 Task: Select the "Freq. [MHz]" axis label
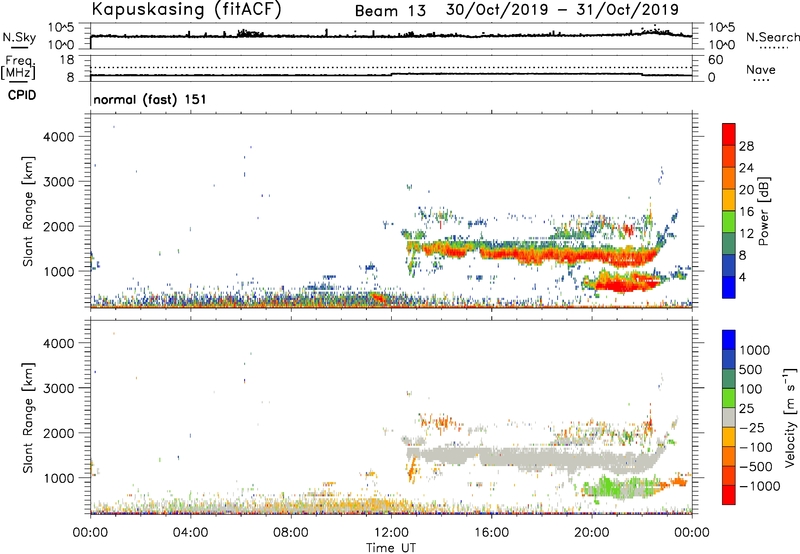pos(18,67)
